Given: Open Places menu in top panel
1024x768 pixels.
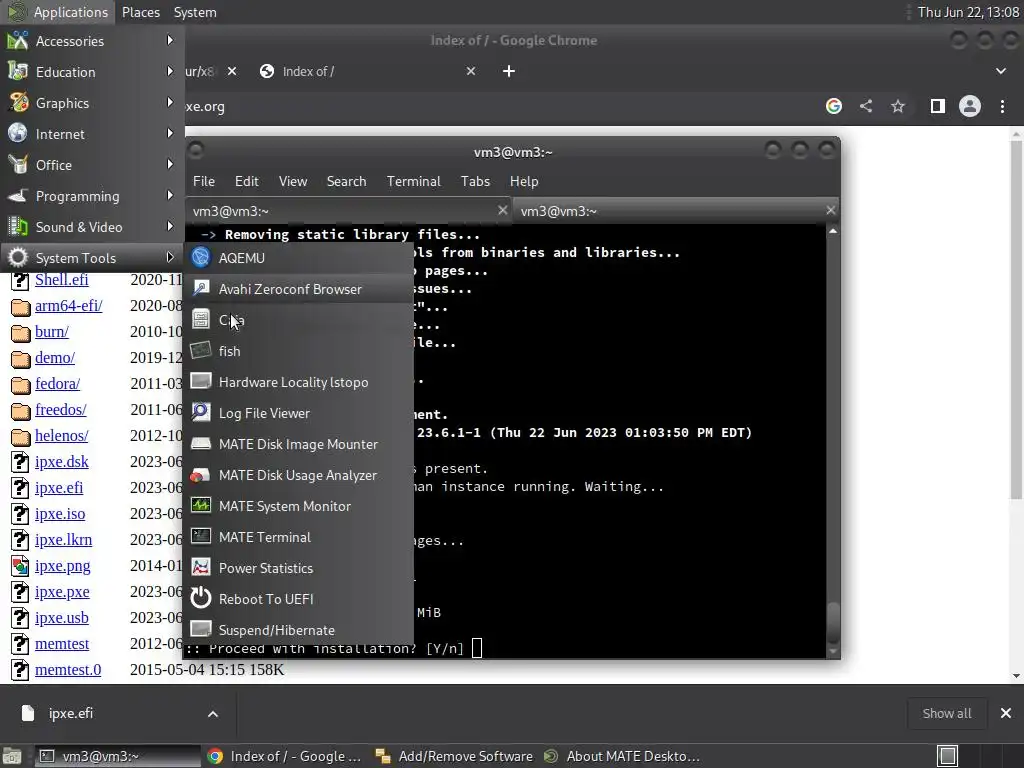Looking at the screenshot, I should [140, 12].
